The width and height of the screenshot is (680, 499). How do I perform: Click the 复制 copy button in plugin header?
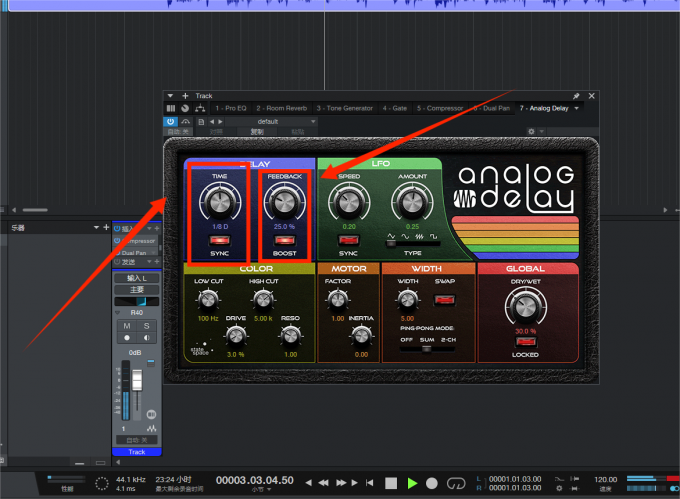[x=257, y=131]
